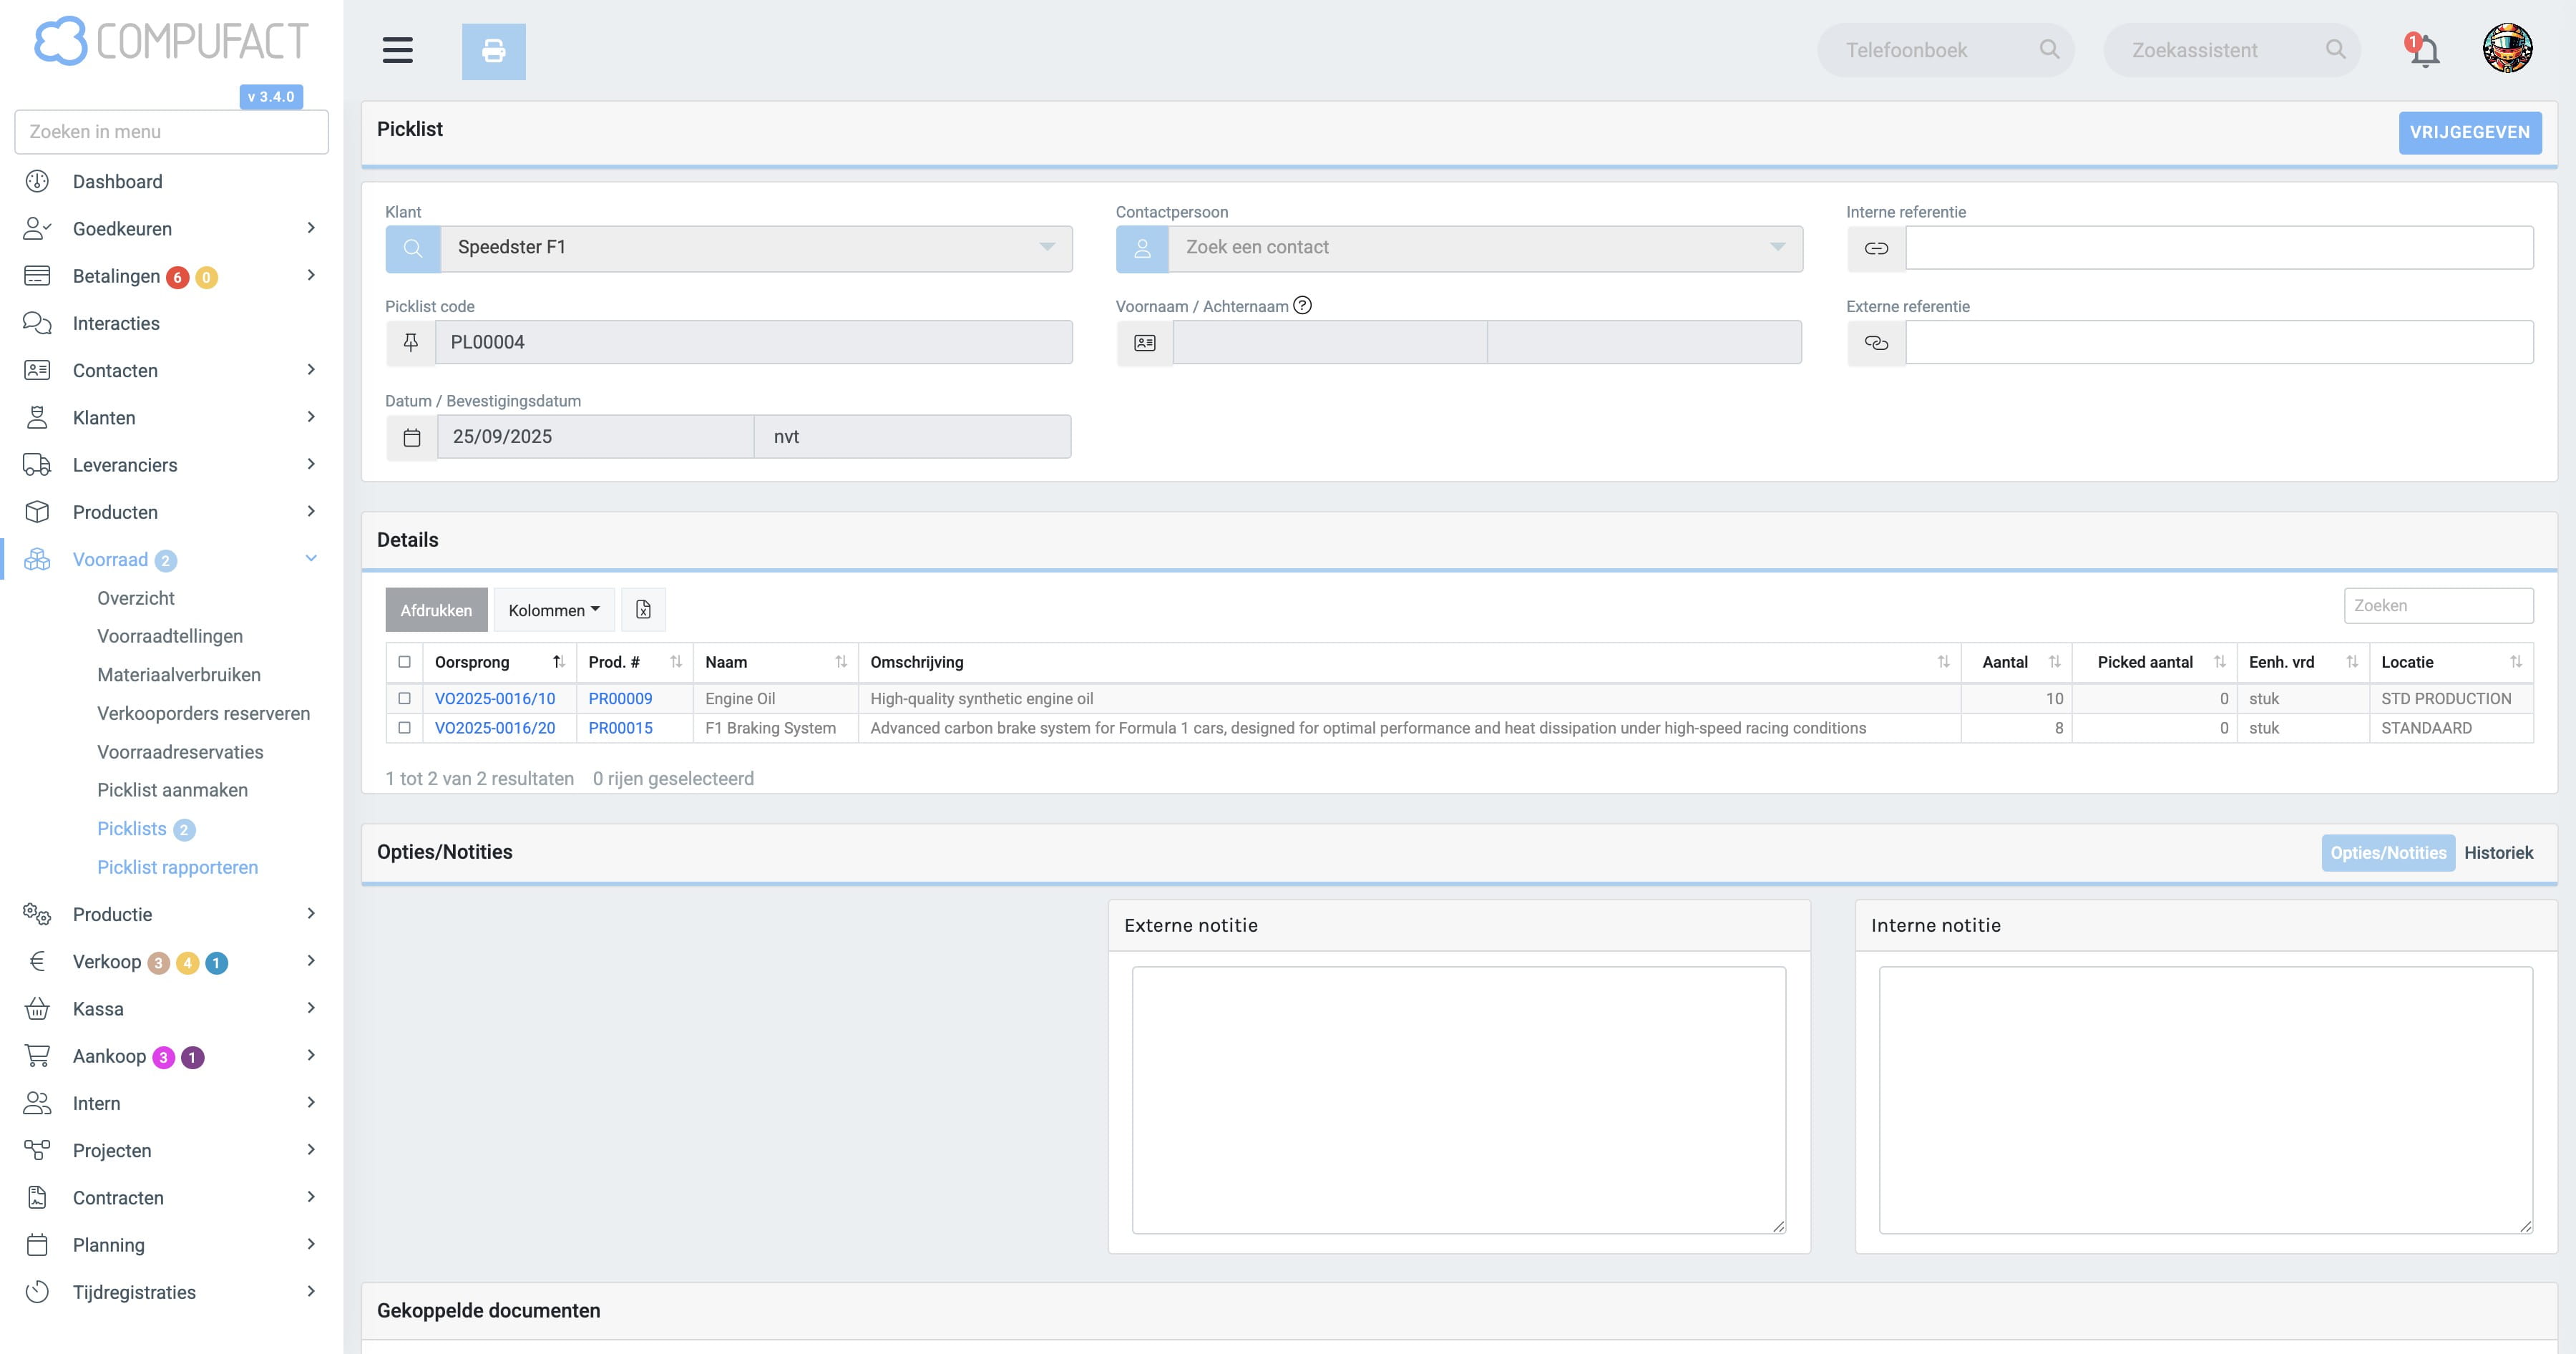Click the Compufact logo

[171, 41]
